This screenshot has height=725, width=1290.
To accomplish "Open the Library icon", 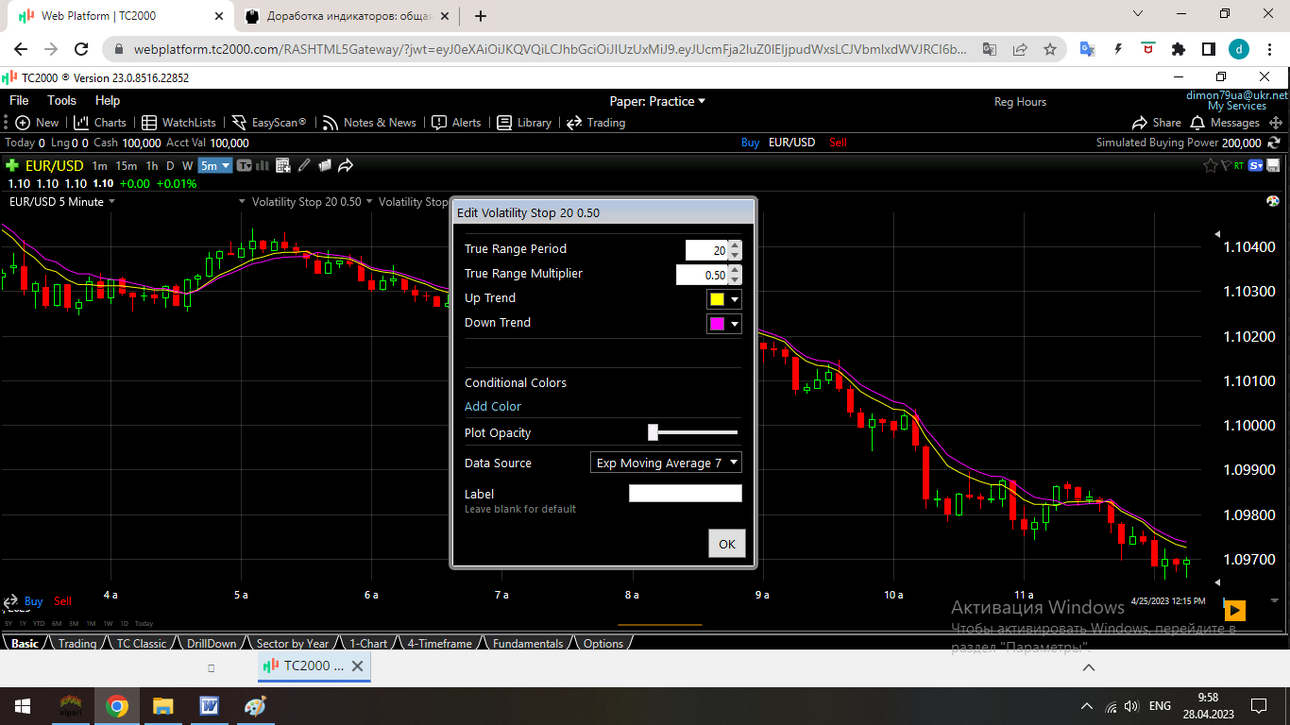I will point(505,122).
